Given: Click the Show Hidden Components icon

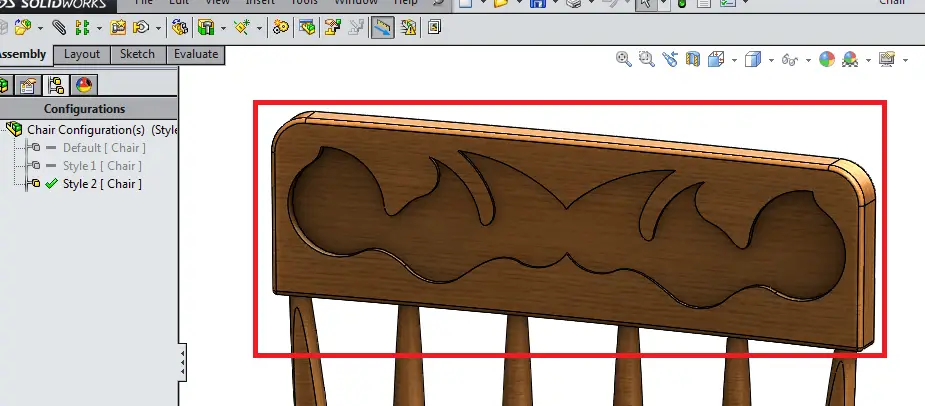Looking at the screenshot, I should pos(180,27).
